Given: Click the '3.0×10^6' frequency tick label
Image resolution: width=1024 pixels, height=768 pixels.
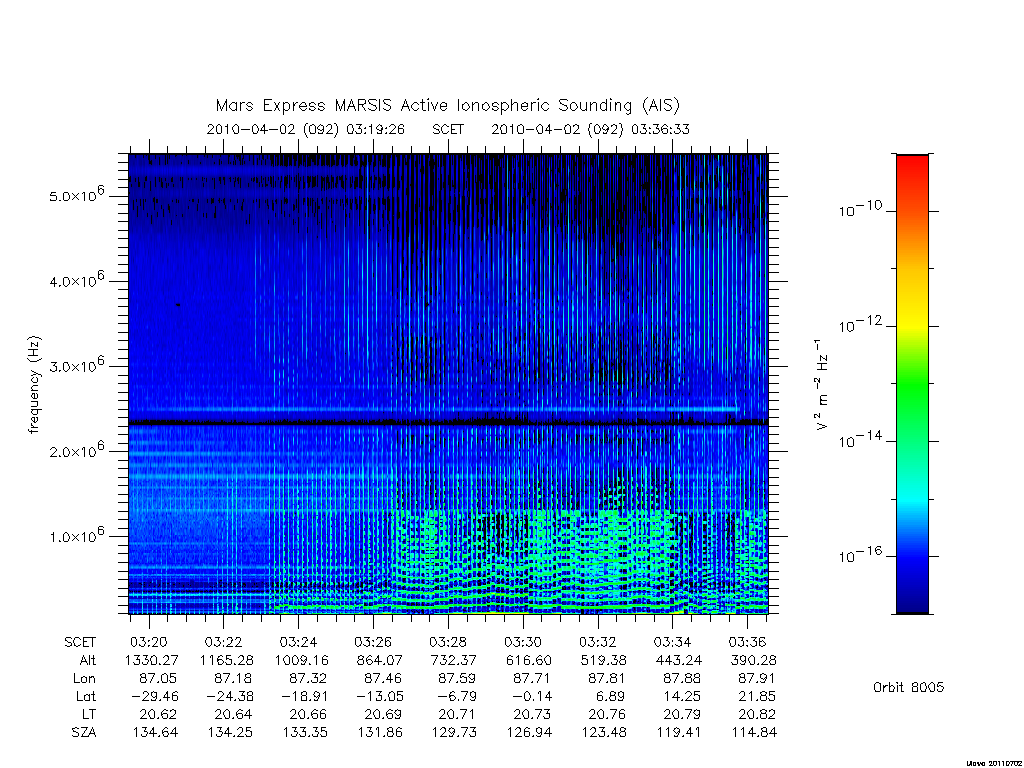Looking at the screenshot, I should (x=77, y=364).
